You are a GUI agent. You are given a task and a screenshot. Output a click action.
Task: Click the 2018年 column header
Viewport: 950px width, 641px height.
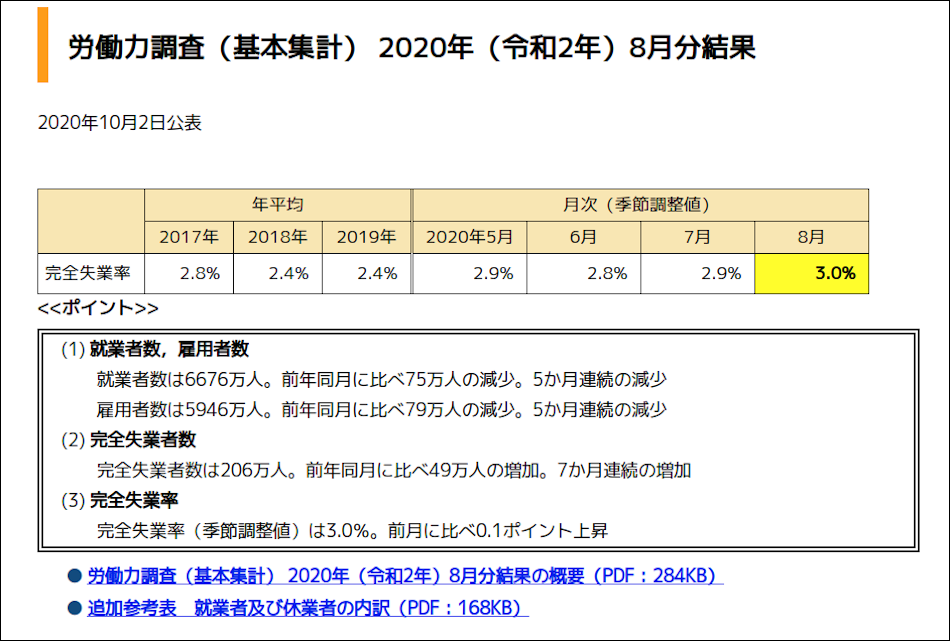pyautogui.click(x=277, y=237)
